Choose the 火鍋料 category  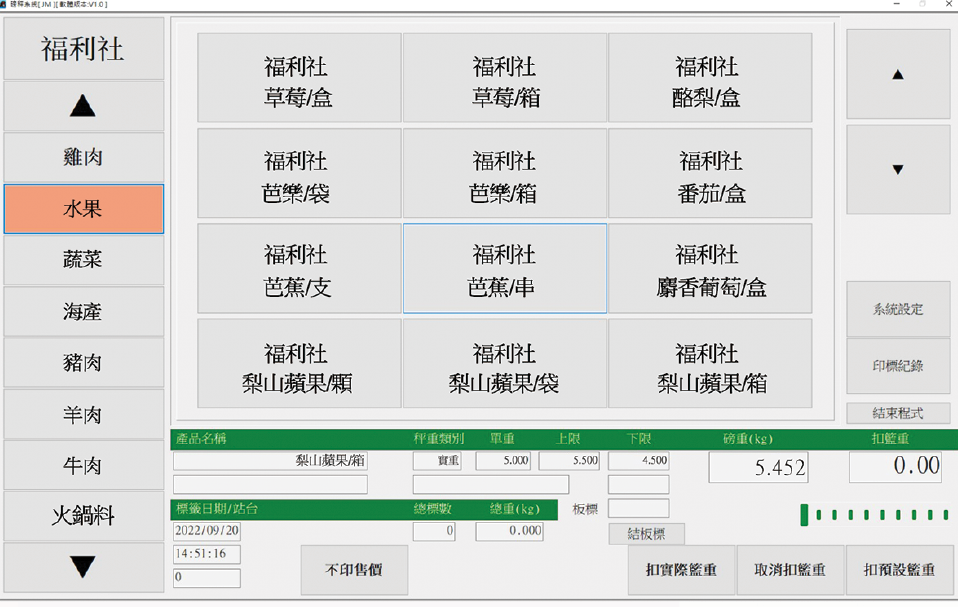(x=83, y=516)
